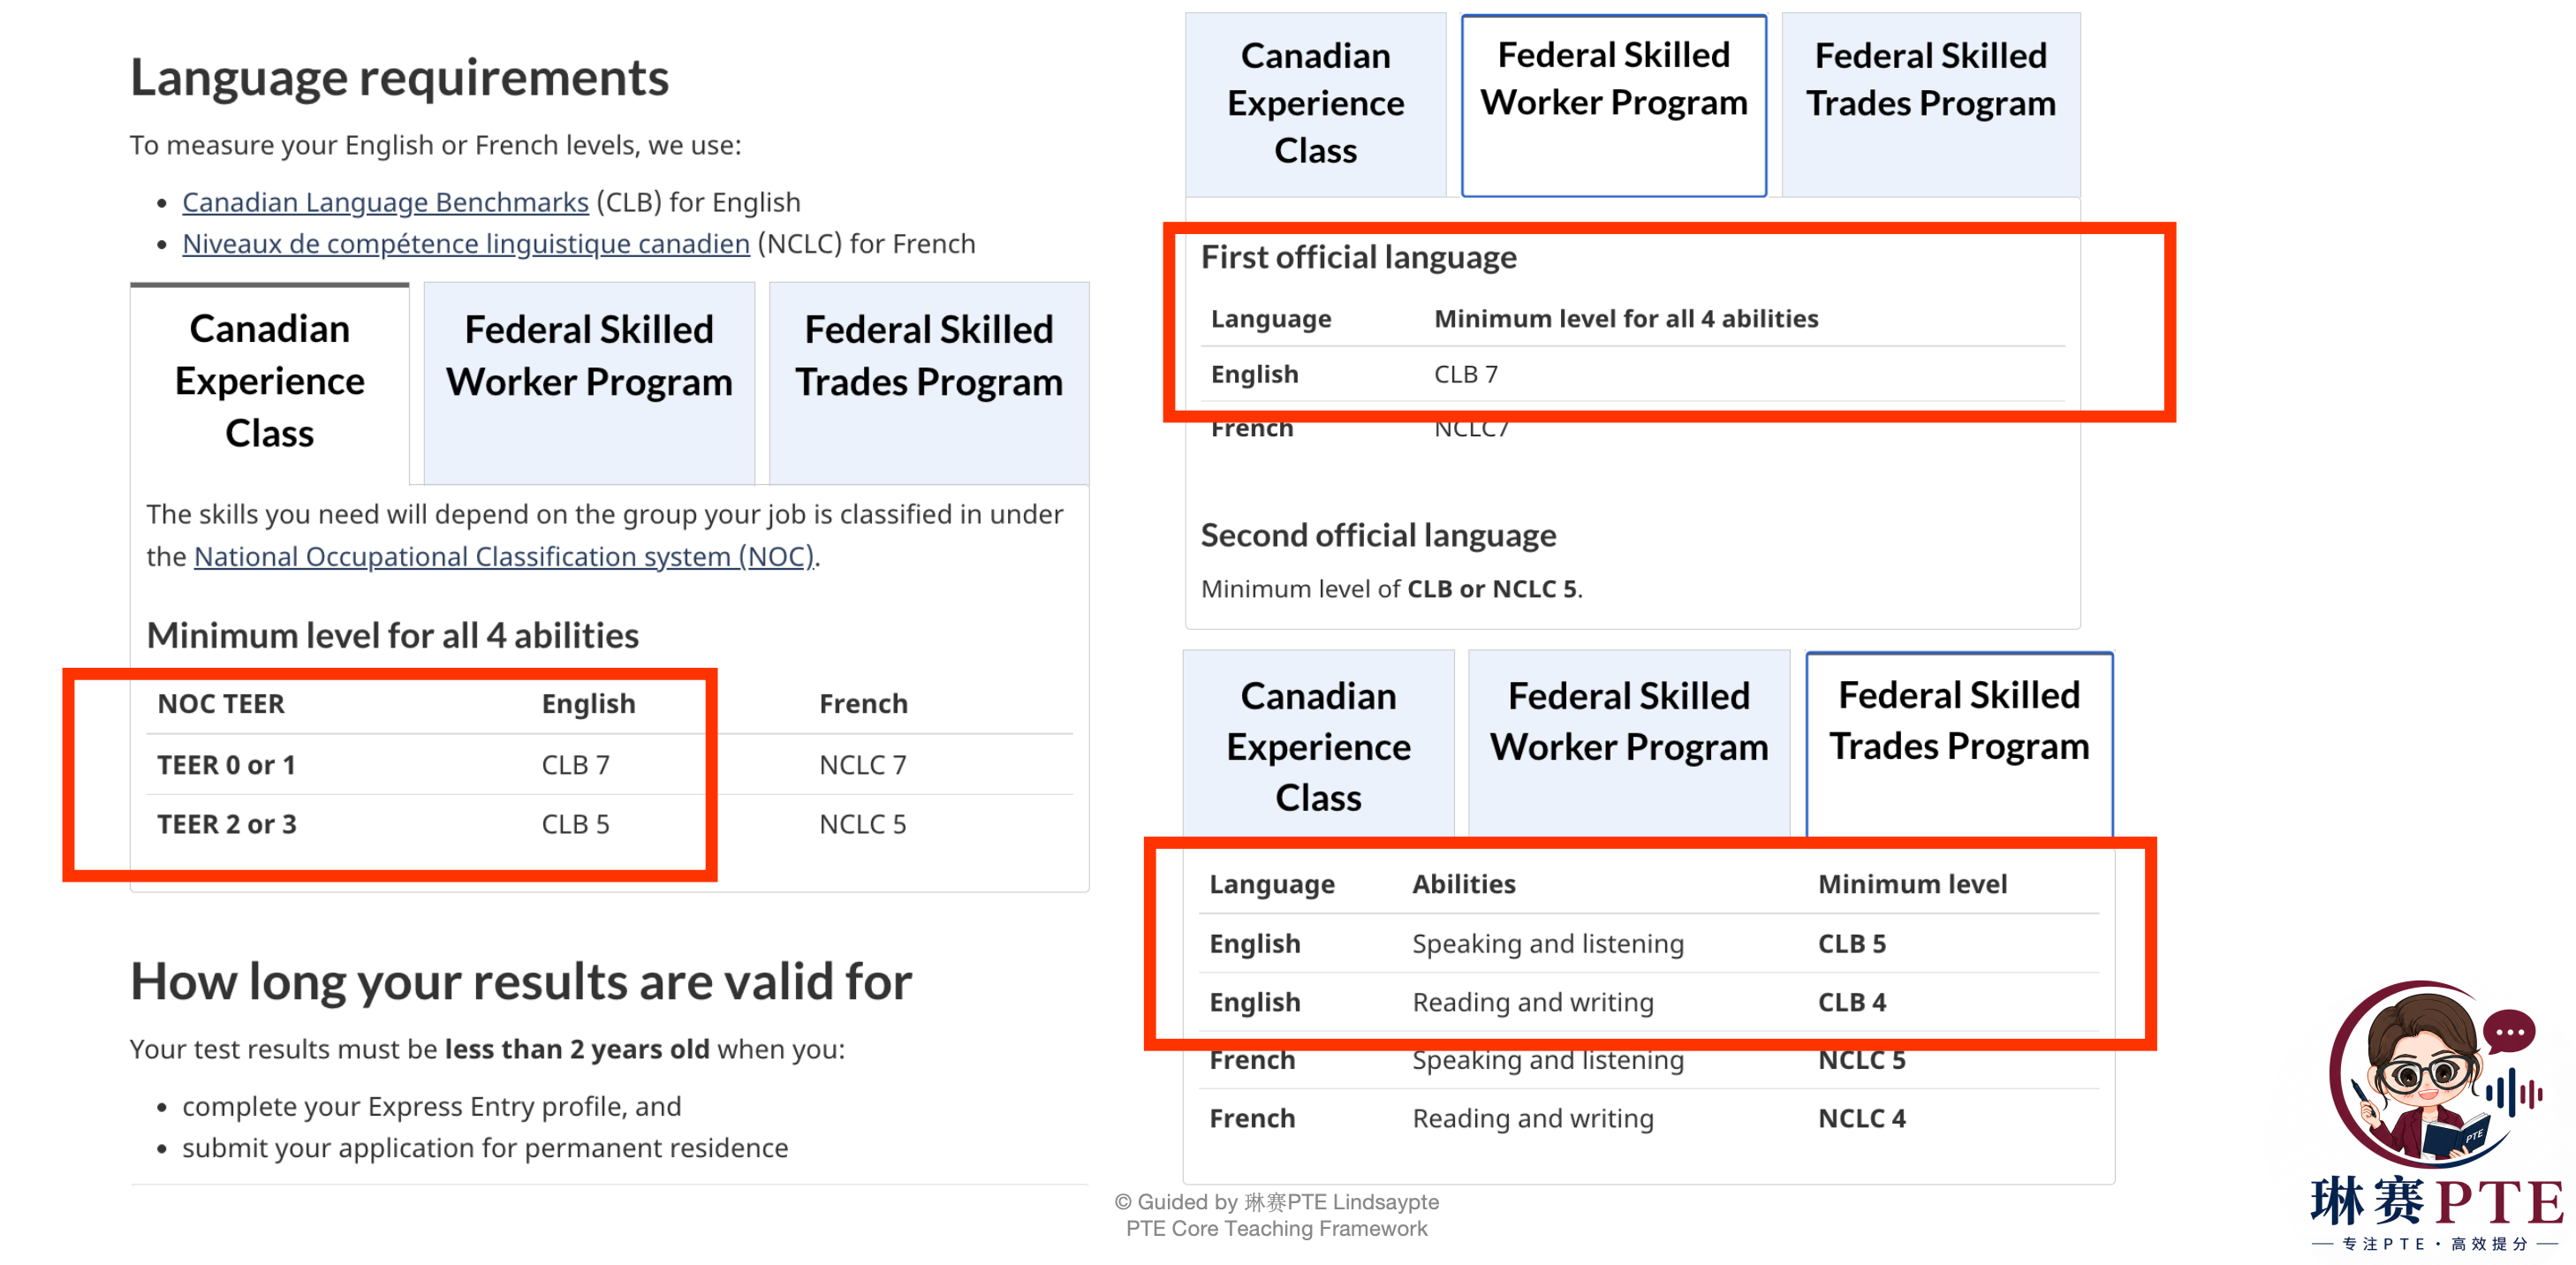Select left Canadian Experience Class tab

[x=270, y=382]
